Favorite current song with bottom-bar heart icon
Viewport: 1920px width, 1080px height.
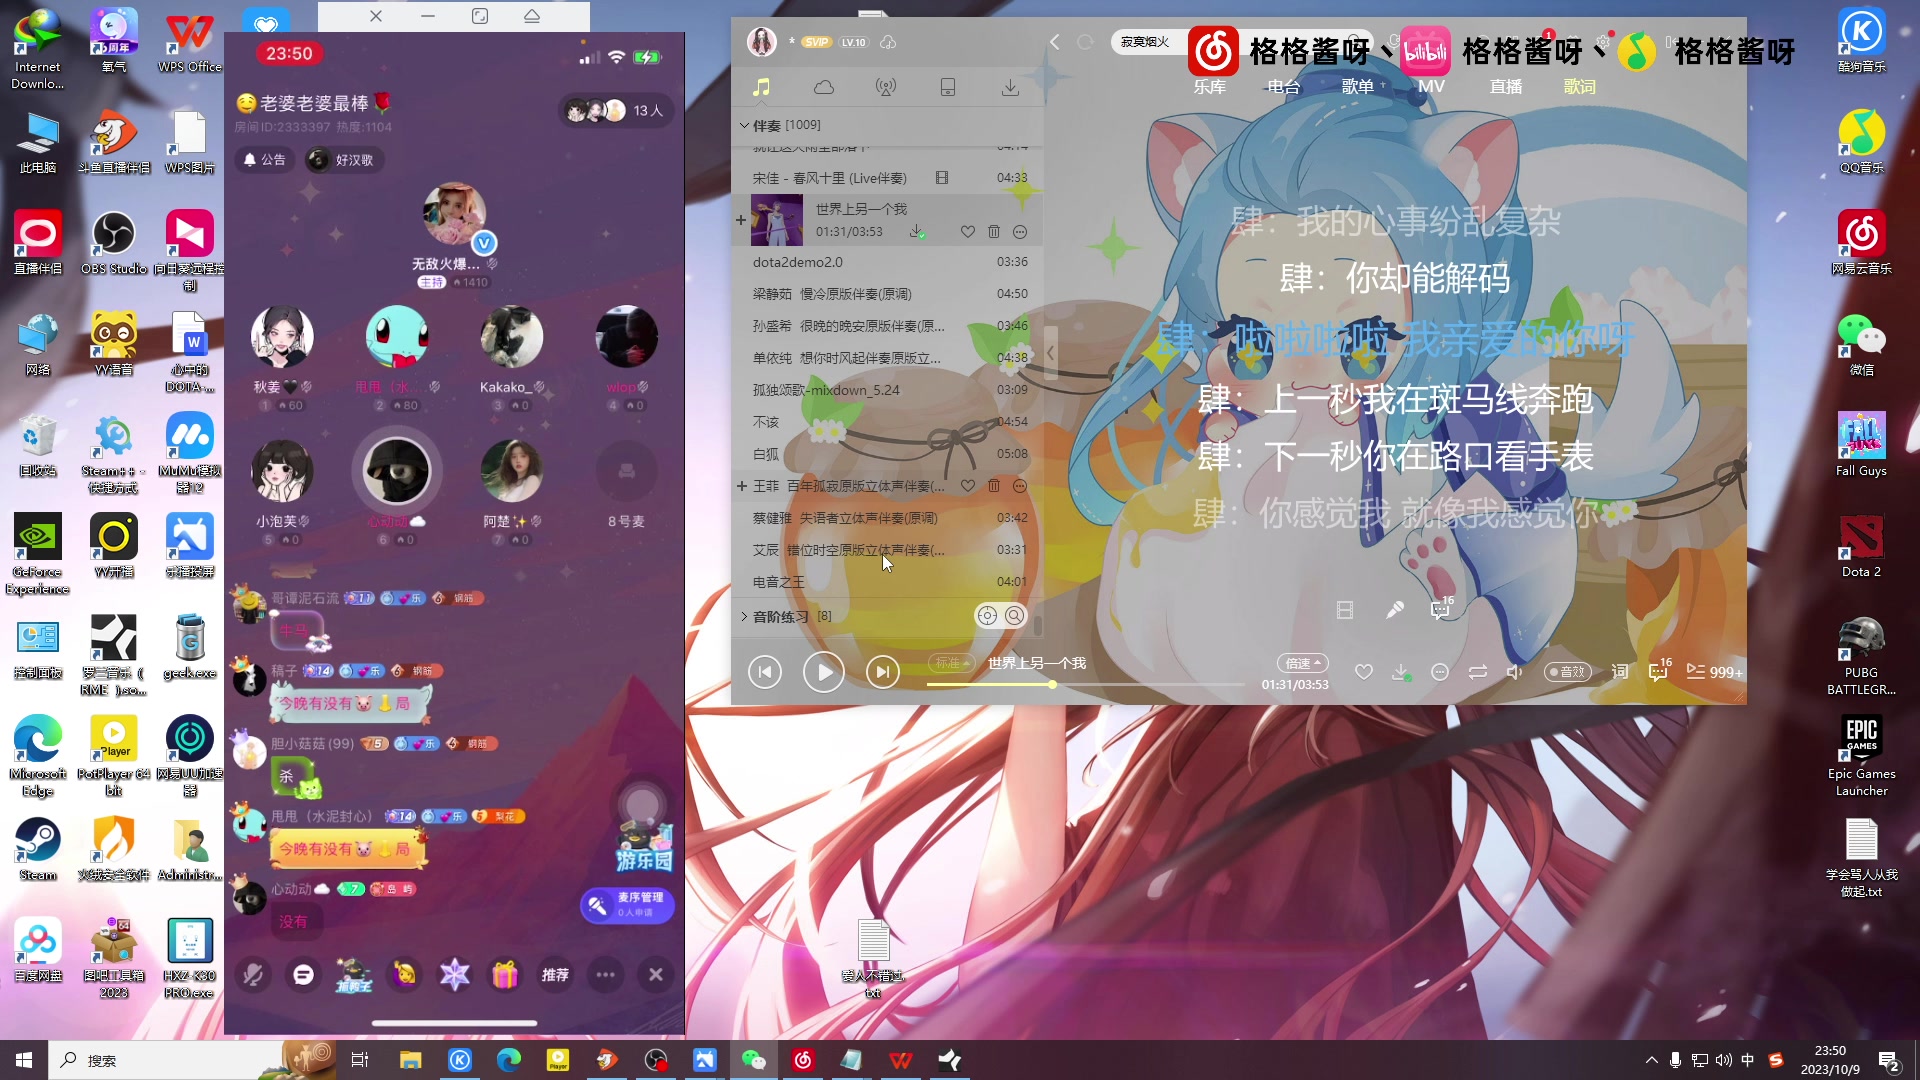point(1363,672)
